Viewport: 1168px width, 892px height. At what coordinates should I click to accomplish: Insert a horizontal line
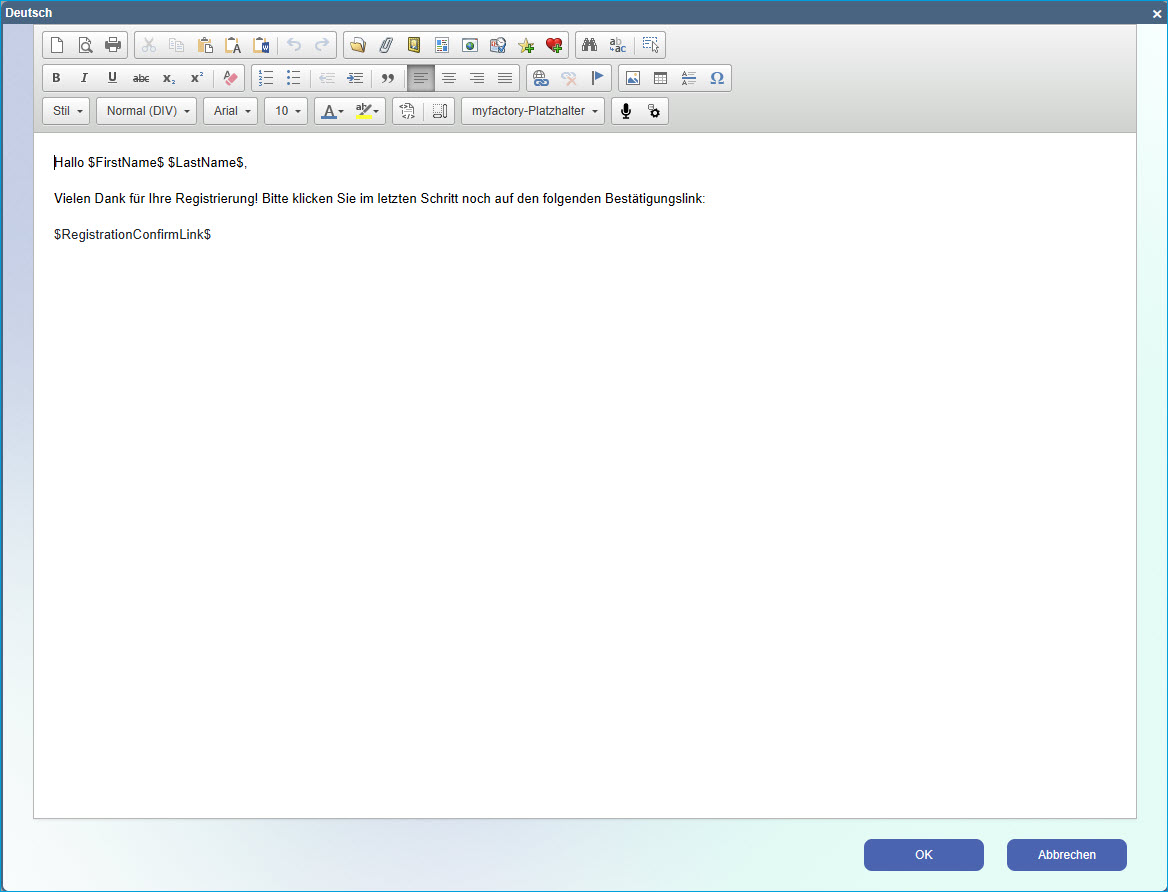[x=688, y=78]
